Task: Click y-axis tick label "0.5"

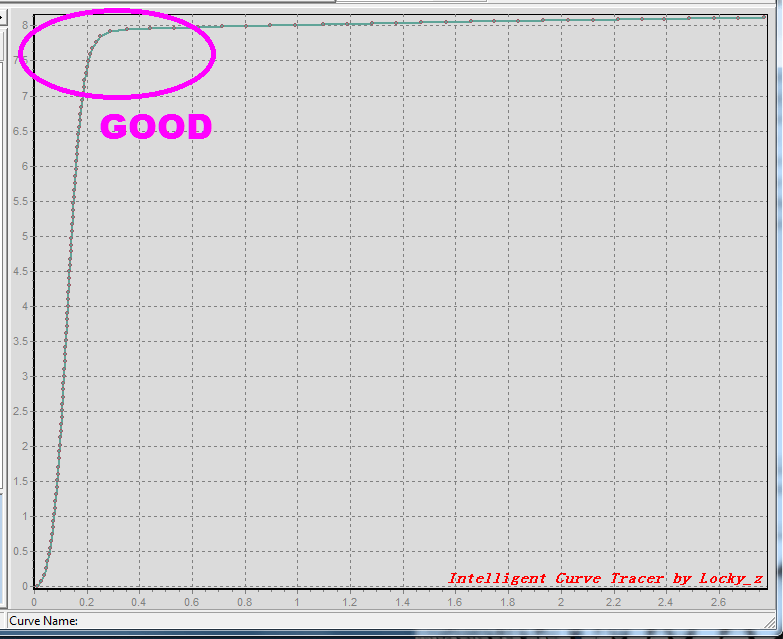Action: pos(21,551)
